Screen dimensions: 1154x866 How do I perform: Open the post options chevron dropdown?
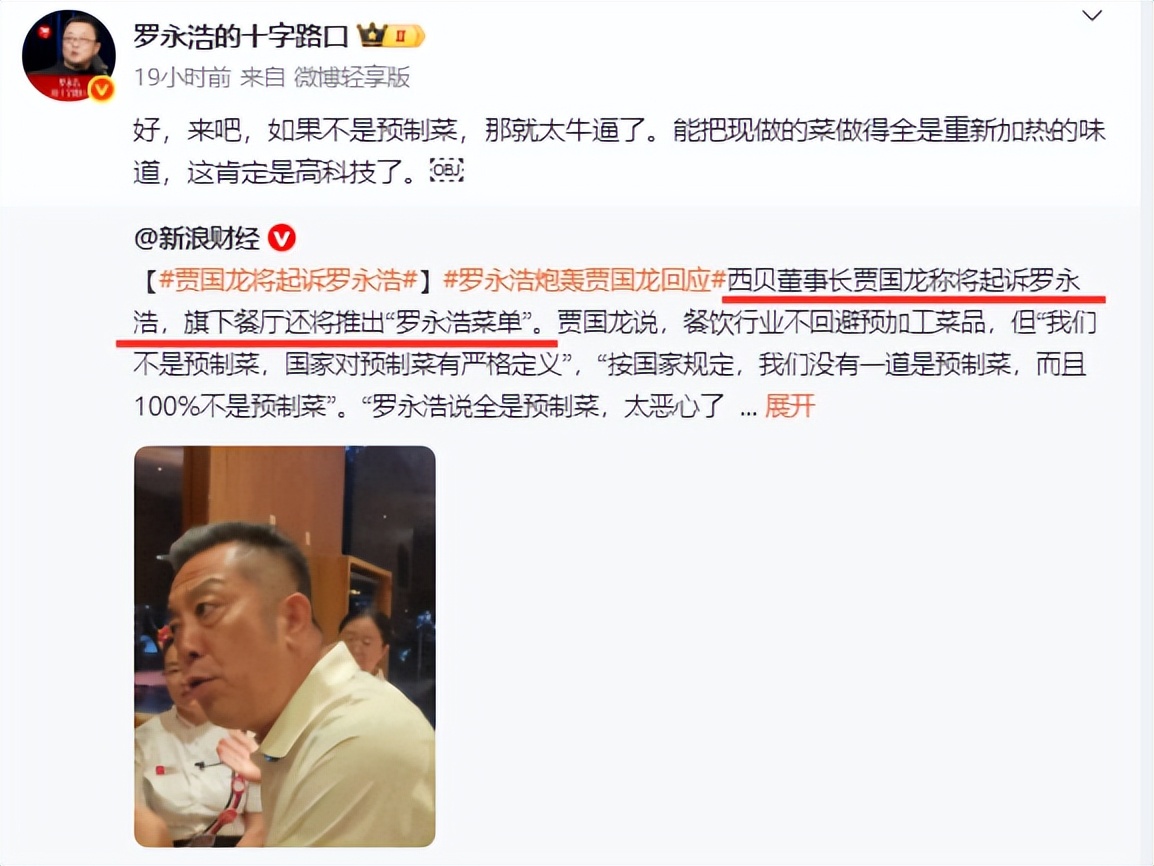[1092, 15]
